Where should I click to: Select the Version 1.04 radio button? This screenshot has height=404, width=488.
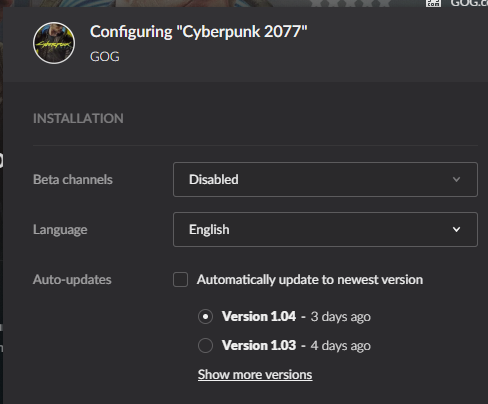(x=205, y=316)
